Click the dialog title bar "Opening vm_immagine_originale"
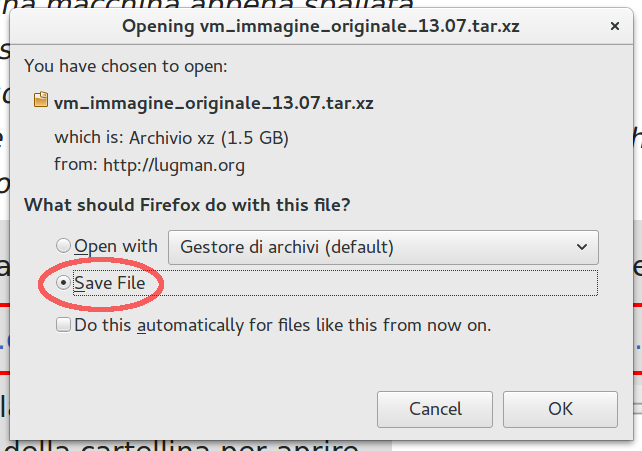This screenshot has width=642, height=451. point(320,25)
